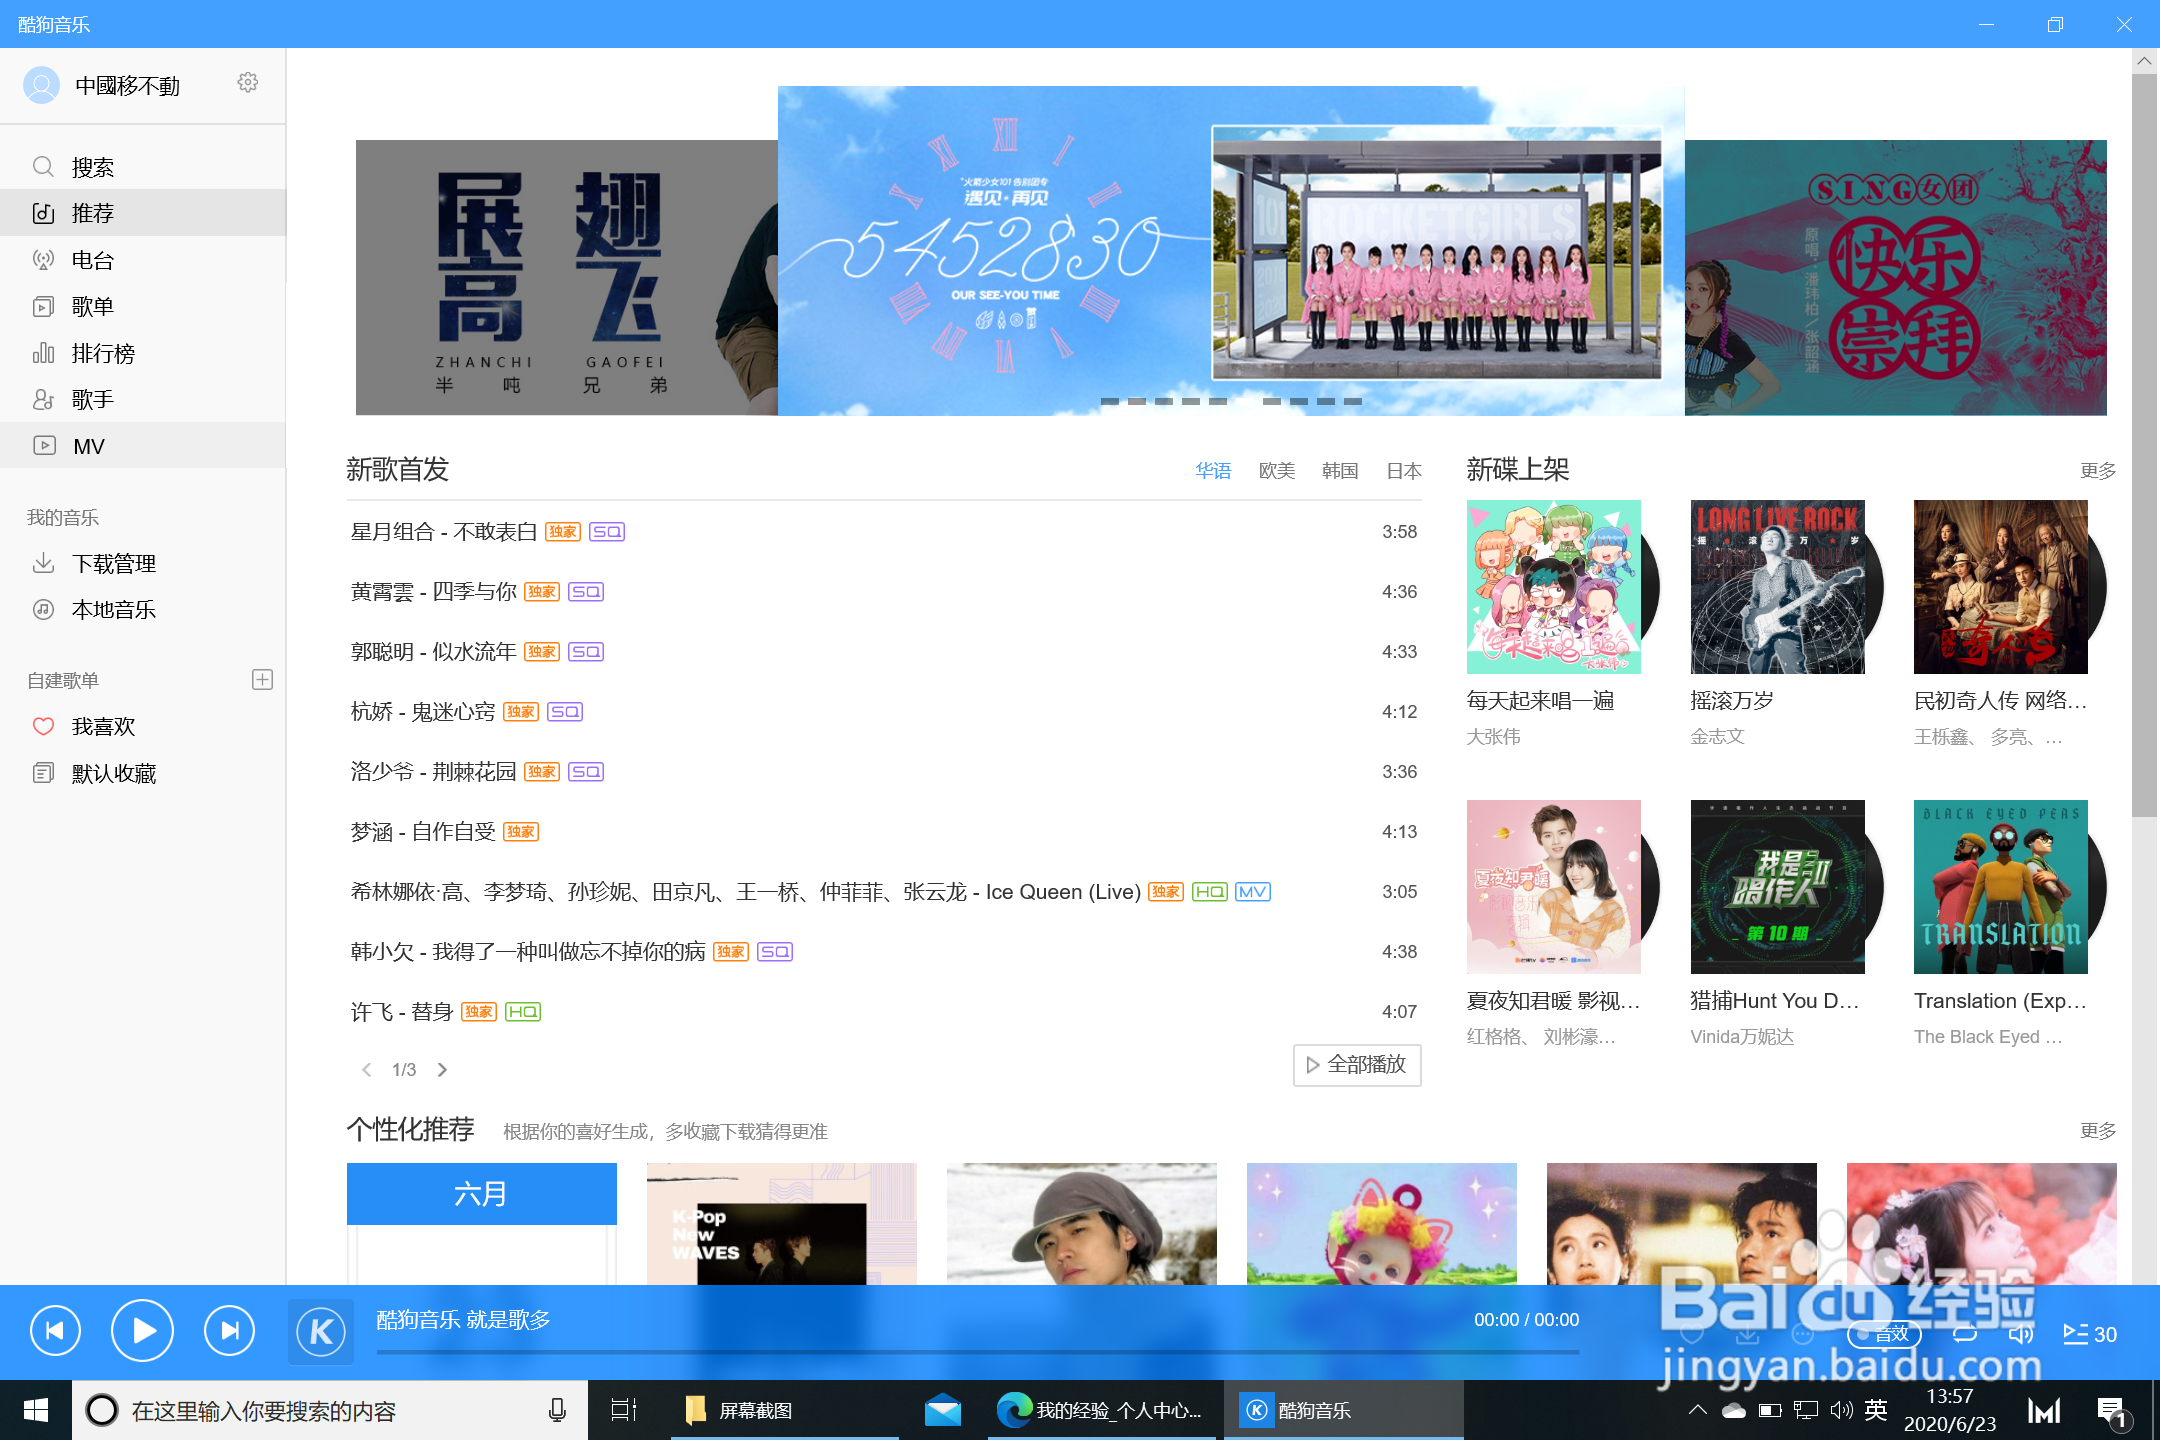The height and width of the screenshot is (1440, 2160).
Task: Play song 洛少爷 - 荆棘花园
Action: (434, 772)
